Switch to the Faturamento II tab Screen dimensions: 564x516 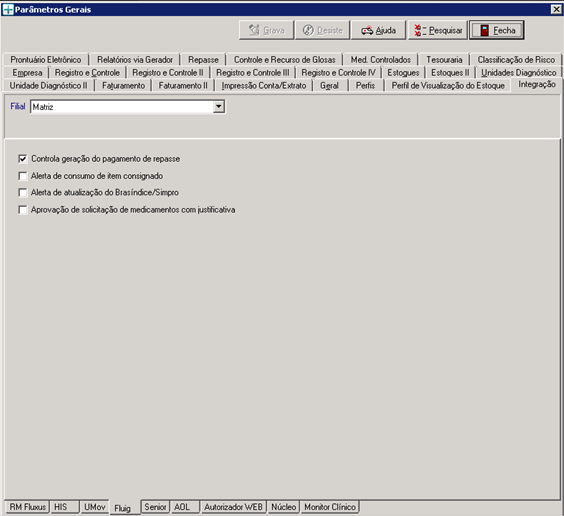coord(183,86)
